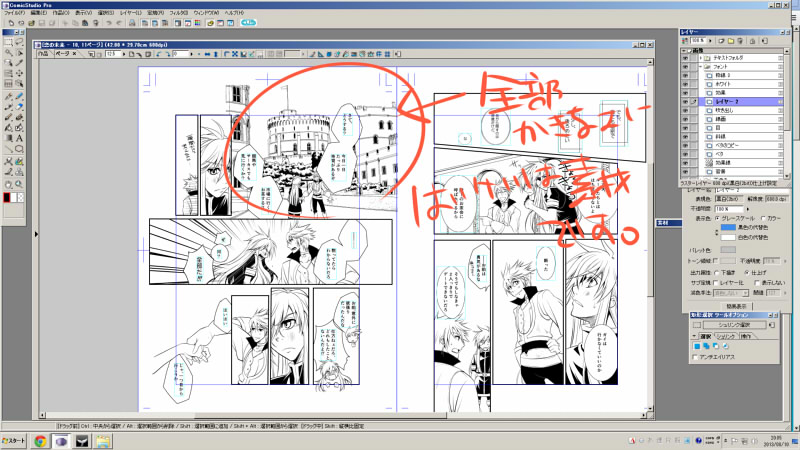Select the eraser tool
The image size is (800, 450).
tap(19, 107)
